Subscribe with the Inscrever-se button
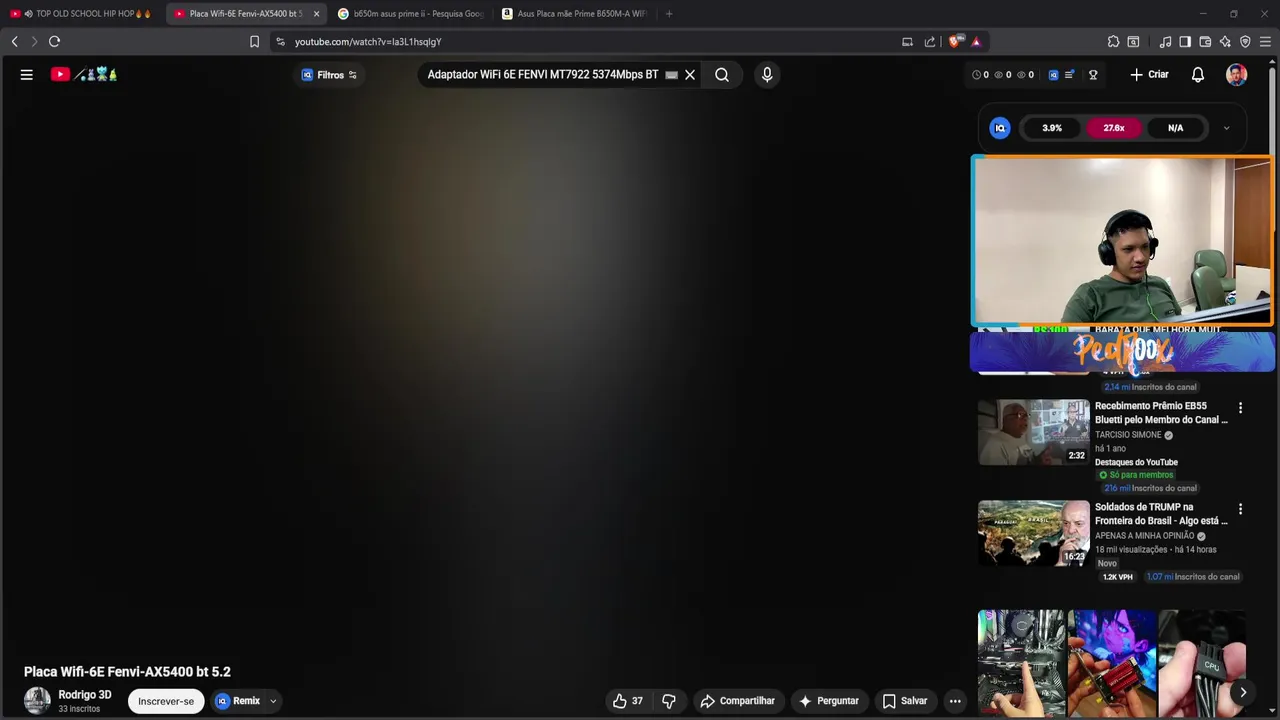 (166, 701)
